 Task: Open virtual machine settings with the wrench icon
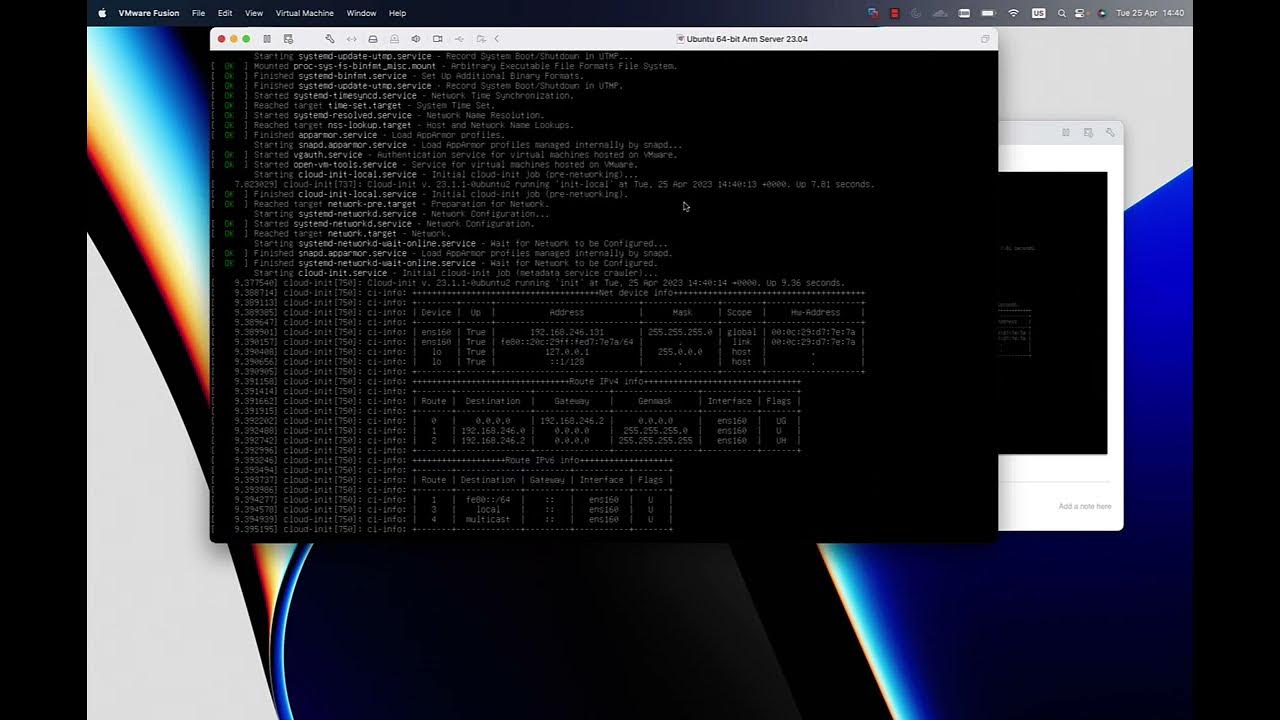click(x=330, y=37)
